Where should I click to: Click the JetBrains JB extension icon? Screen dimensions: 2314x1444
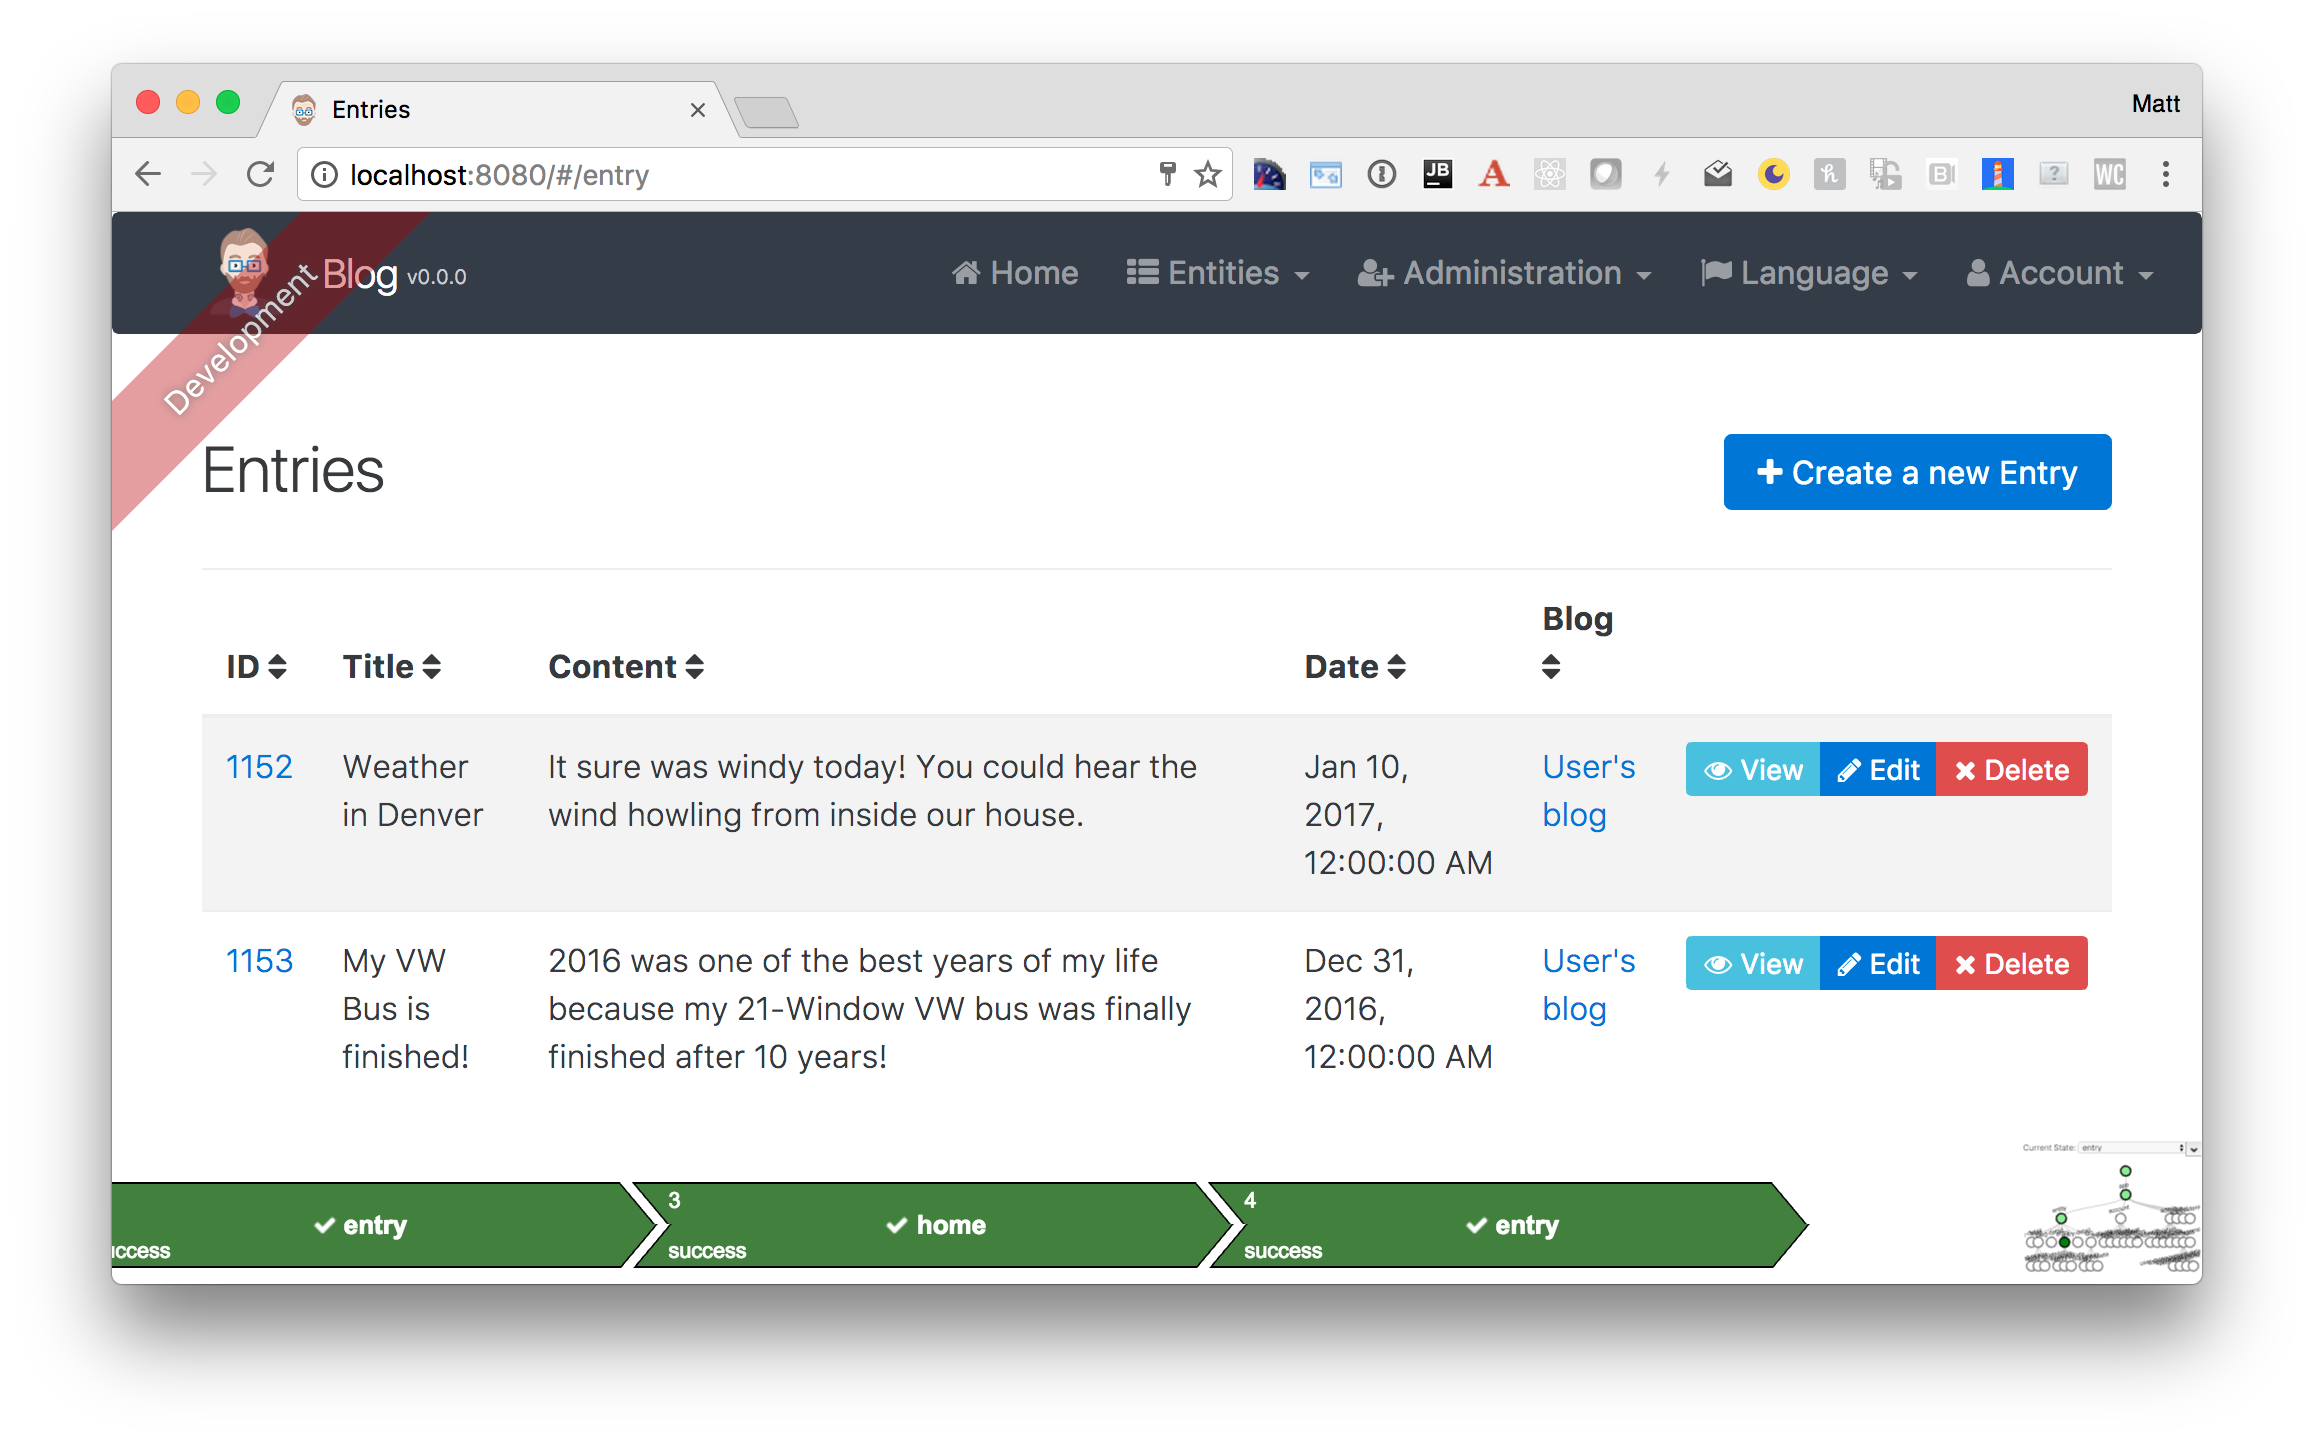pyautogui.click(x=1437, y=175)
